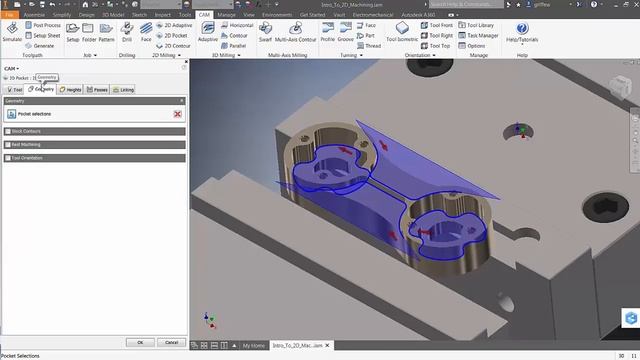Set Tool Front orientation
Image resolution: width=640 pixels, height=360 pixels.
pyautogui.click(x=437, y=25)
